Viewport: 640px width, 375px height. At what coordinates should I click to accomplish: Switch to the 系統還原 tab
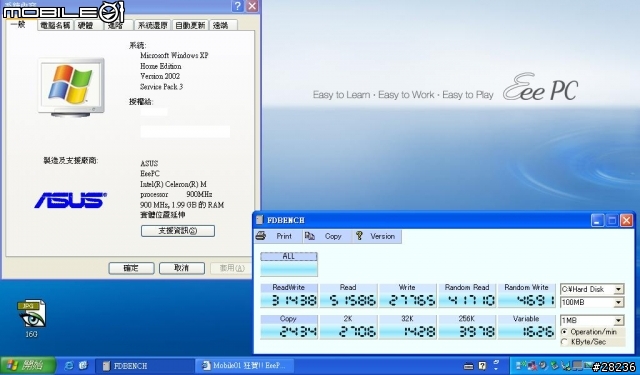tap(153, 25)
